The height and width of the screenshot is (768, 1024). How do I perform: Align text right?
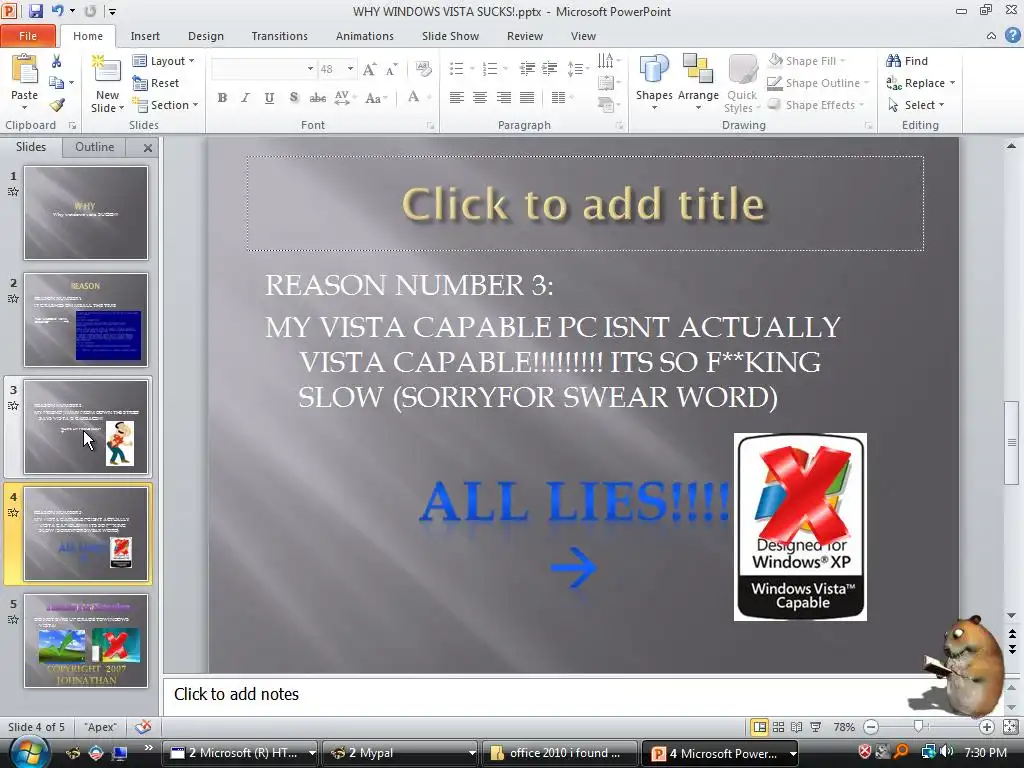click(x=504, y=98)
